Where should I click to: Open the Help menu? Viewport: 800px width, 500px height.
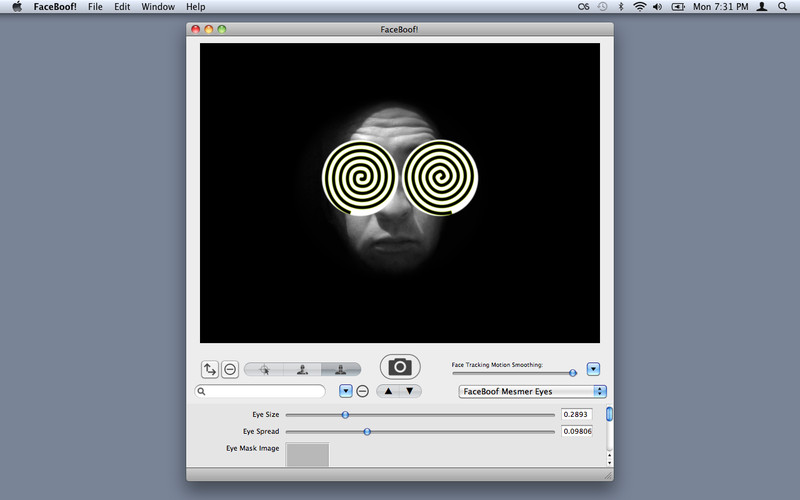click(x=195, y=7)
